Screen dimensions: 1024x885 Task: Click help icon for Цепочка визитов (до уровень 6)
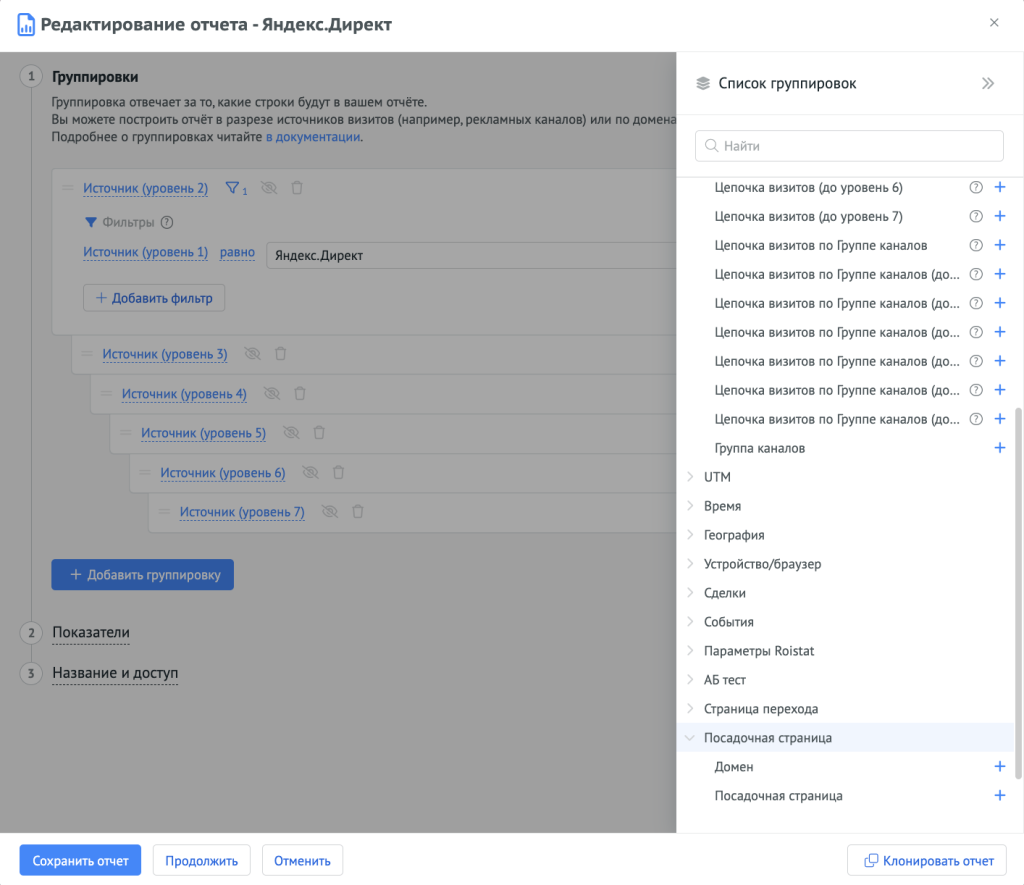coord(976,187)
